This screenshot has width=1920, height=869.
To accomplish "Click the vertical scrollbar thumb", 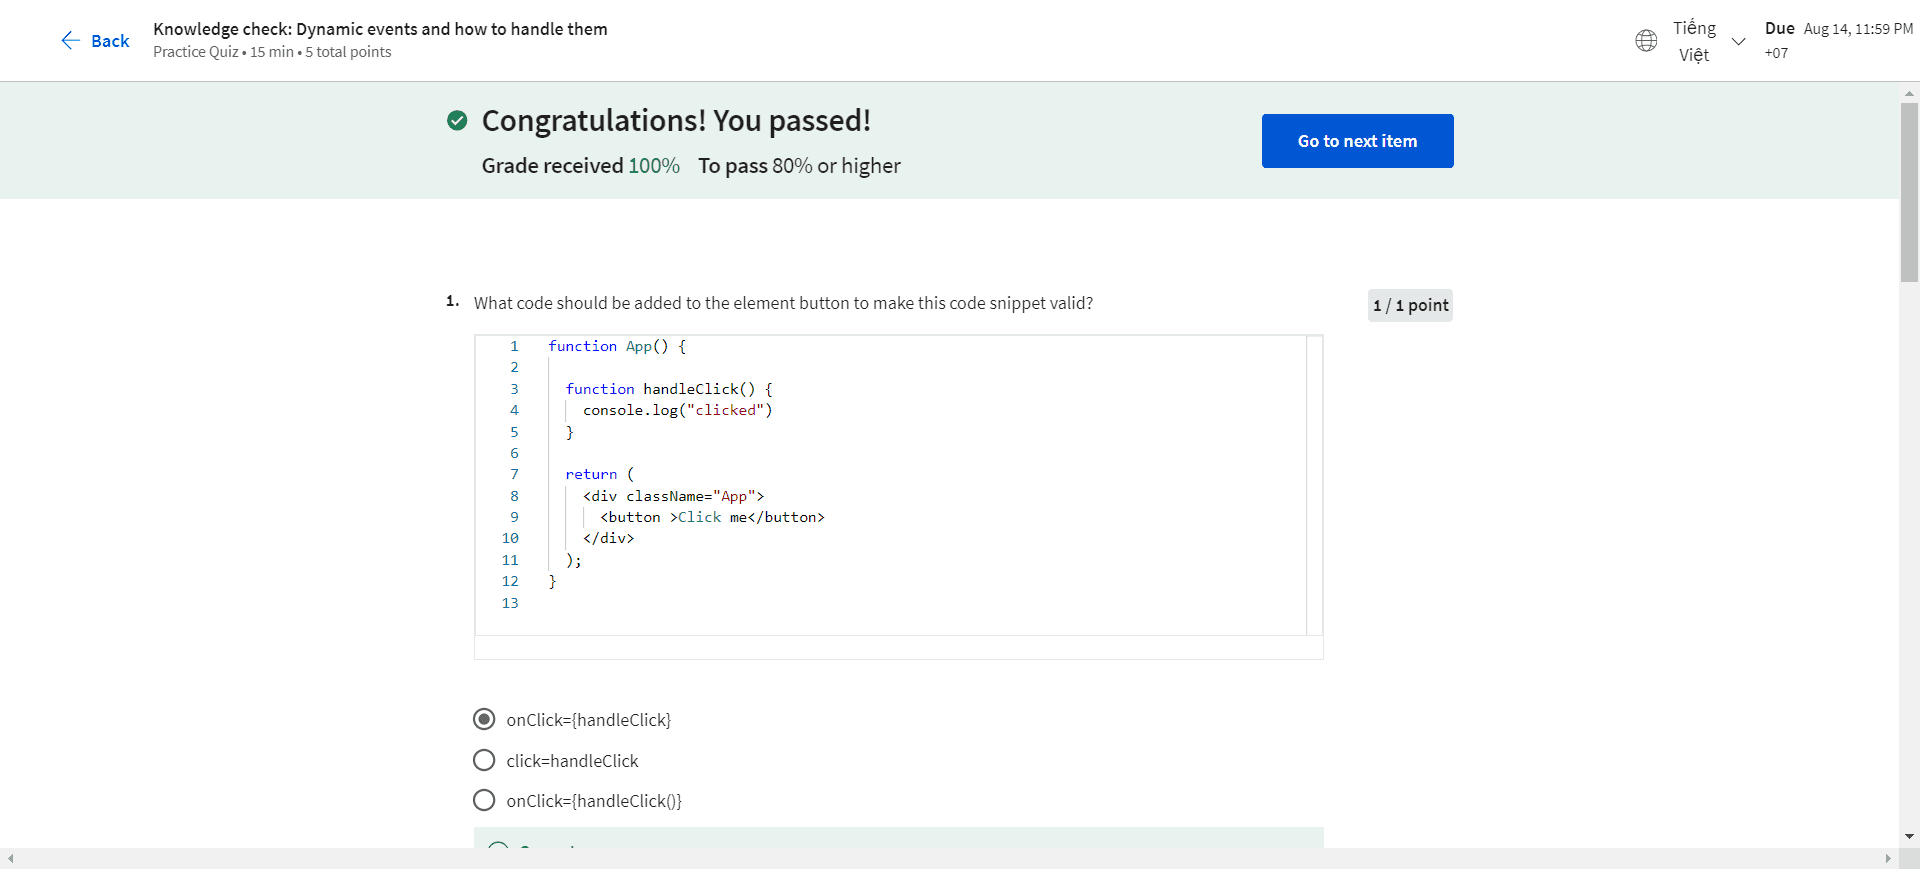I will click(x=1909, y=190).
